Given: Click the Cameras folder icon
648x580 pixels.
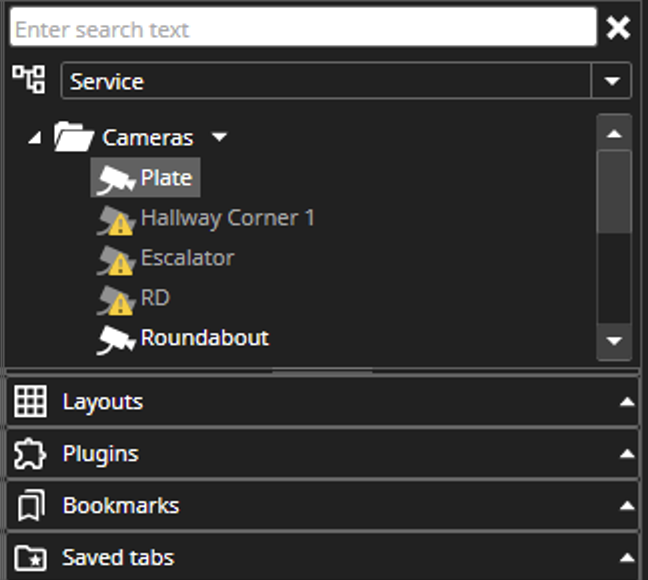Looking at the screenshot, I should (73, 137).
